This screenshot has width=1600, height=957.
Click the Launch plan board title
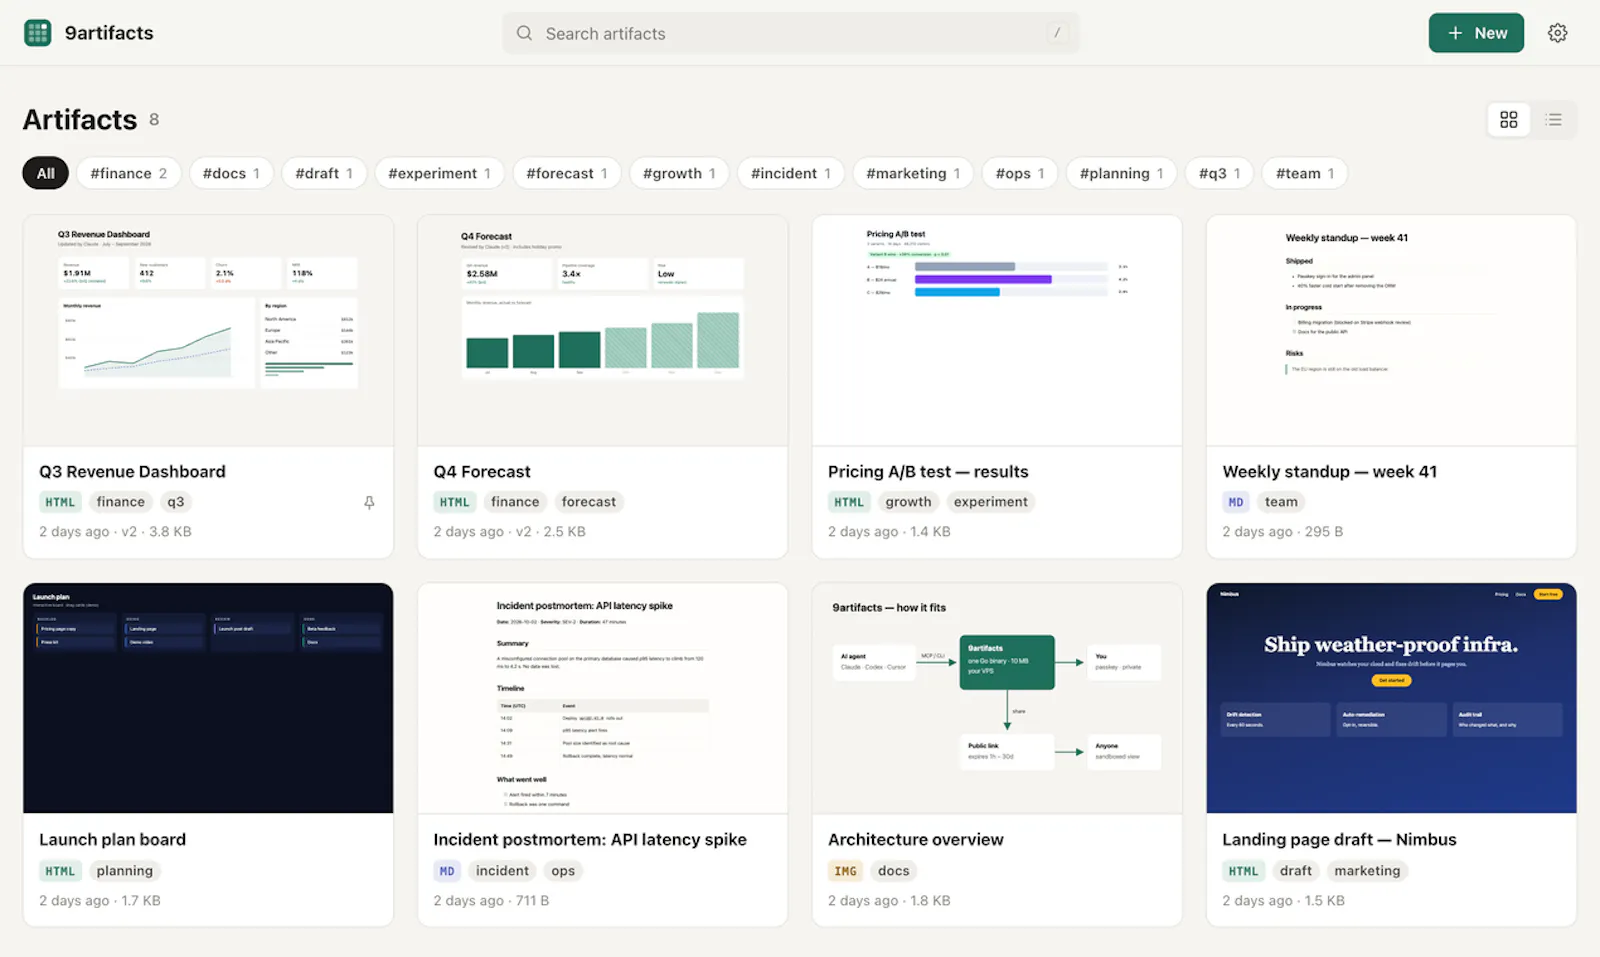coord(113,840)
